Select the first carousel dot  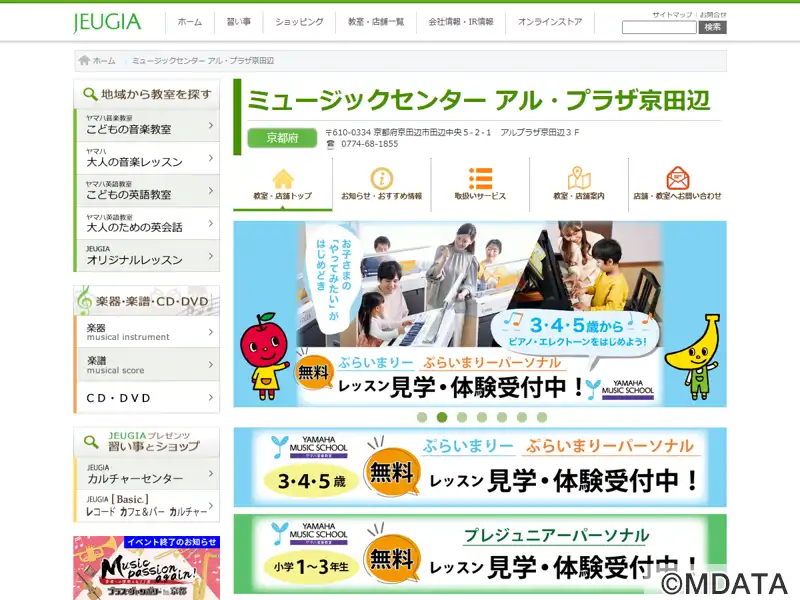tap(422, 417)
